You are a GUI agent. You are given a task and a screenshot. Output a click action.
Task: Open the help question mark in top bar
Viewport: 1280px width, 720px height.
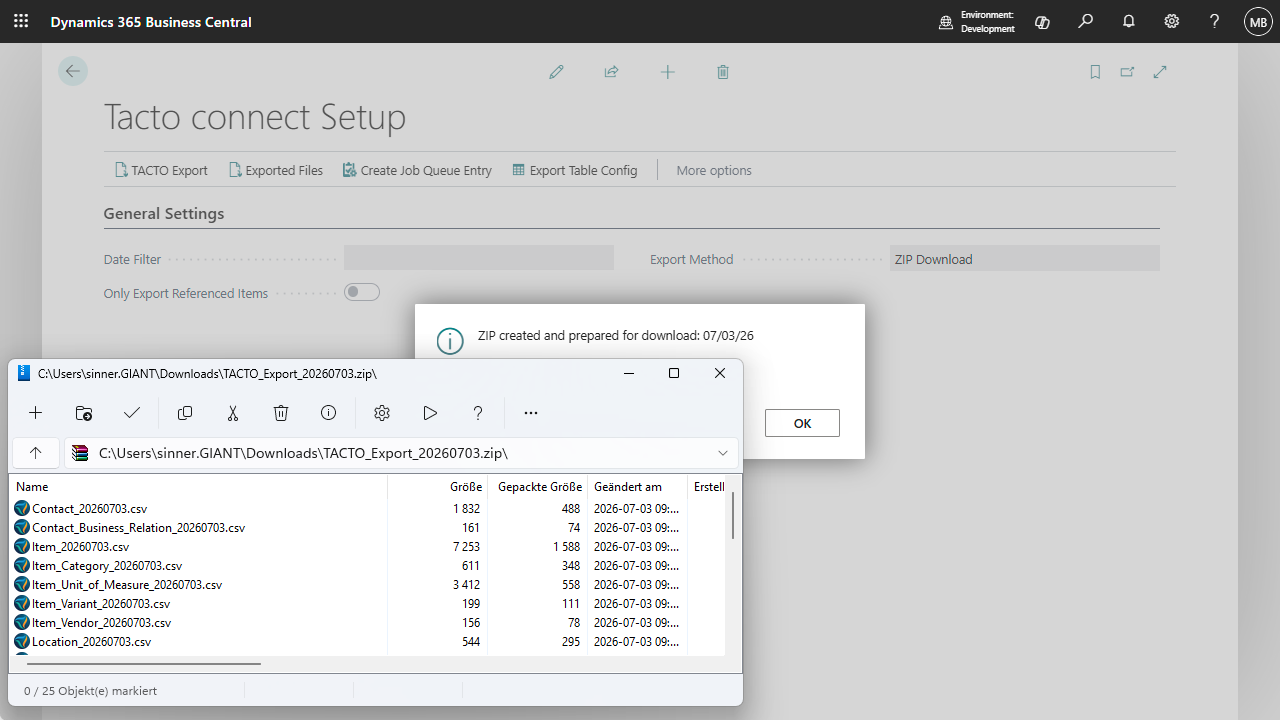click(x=1214, y=21)
